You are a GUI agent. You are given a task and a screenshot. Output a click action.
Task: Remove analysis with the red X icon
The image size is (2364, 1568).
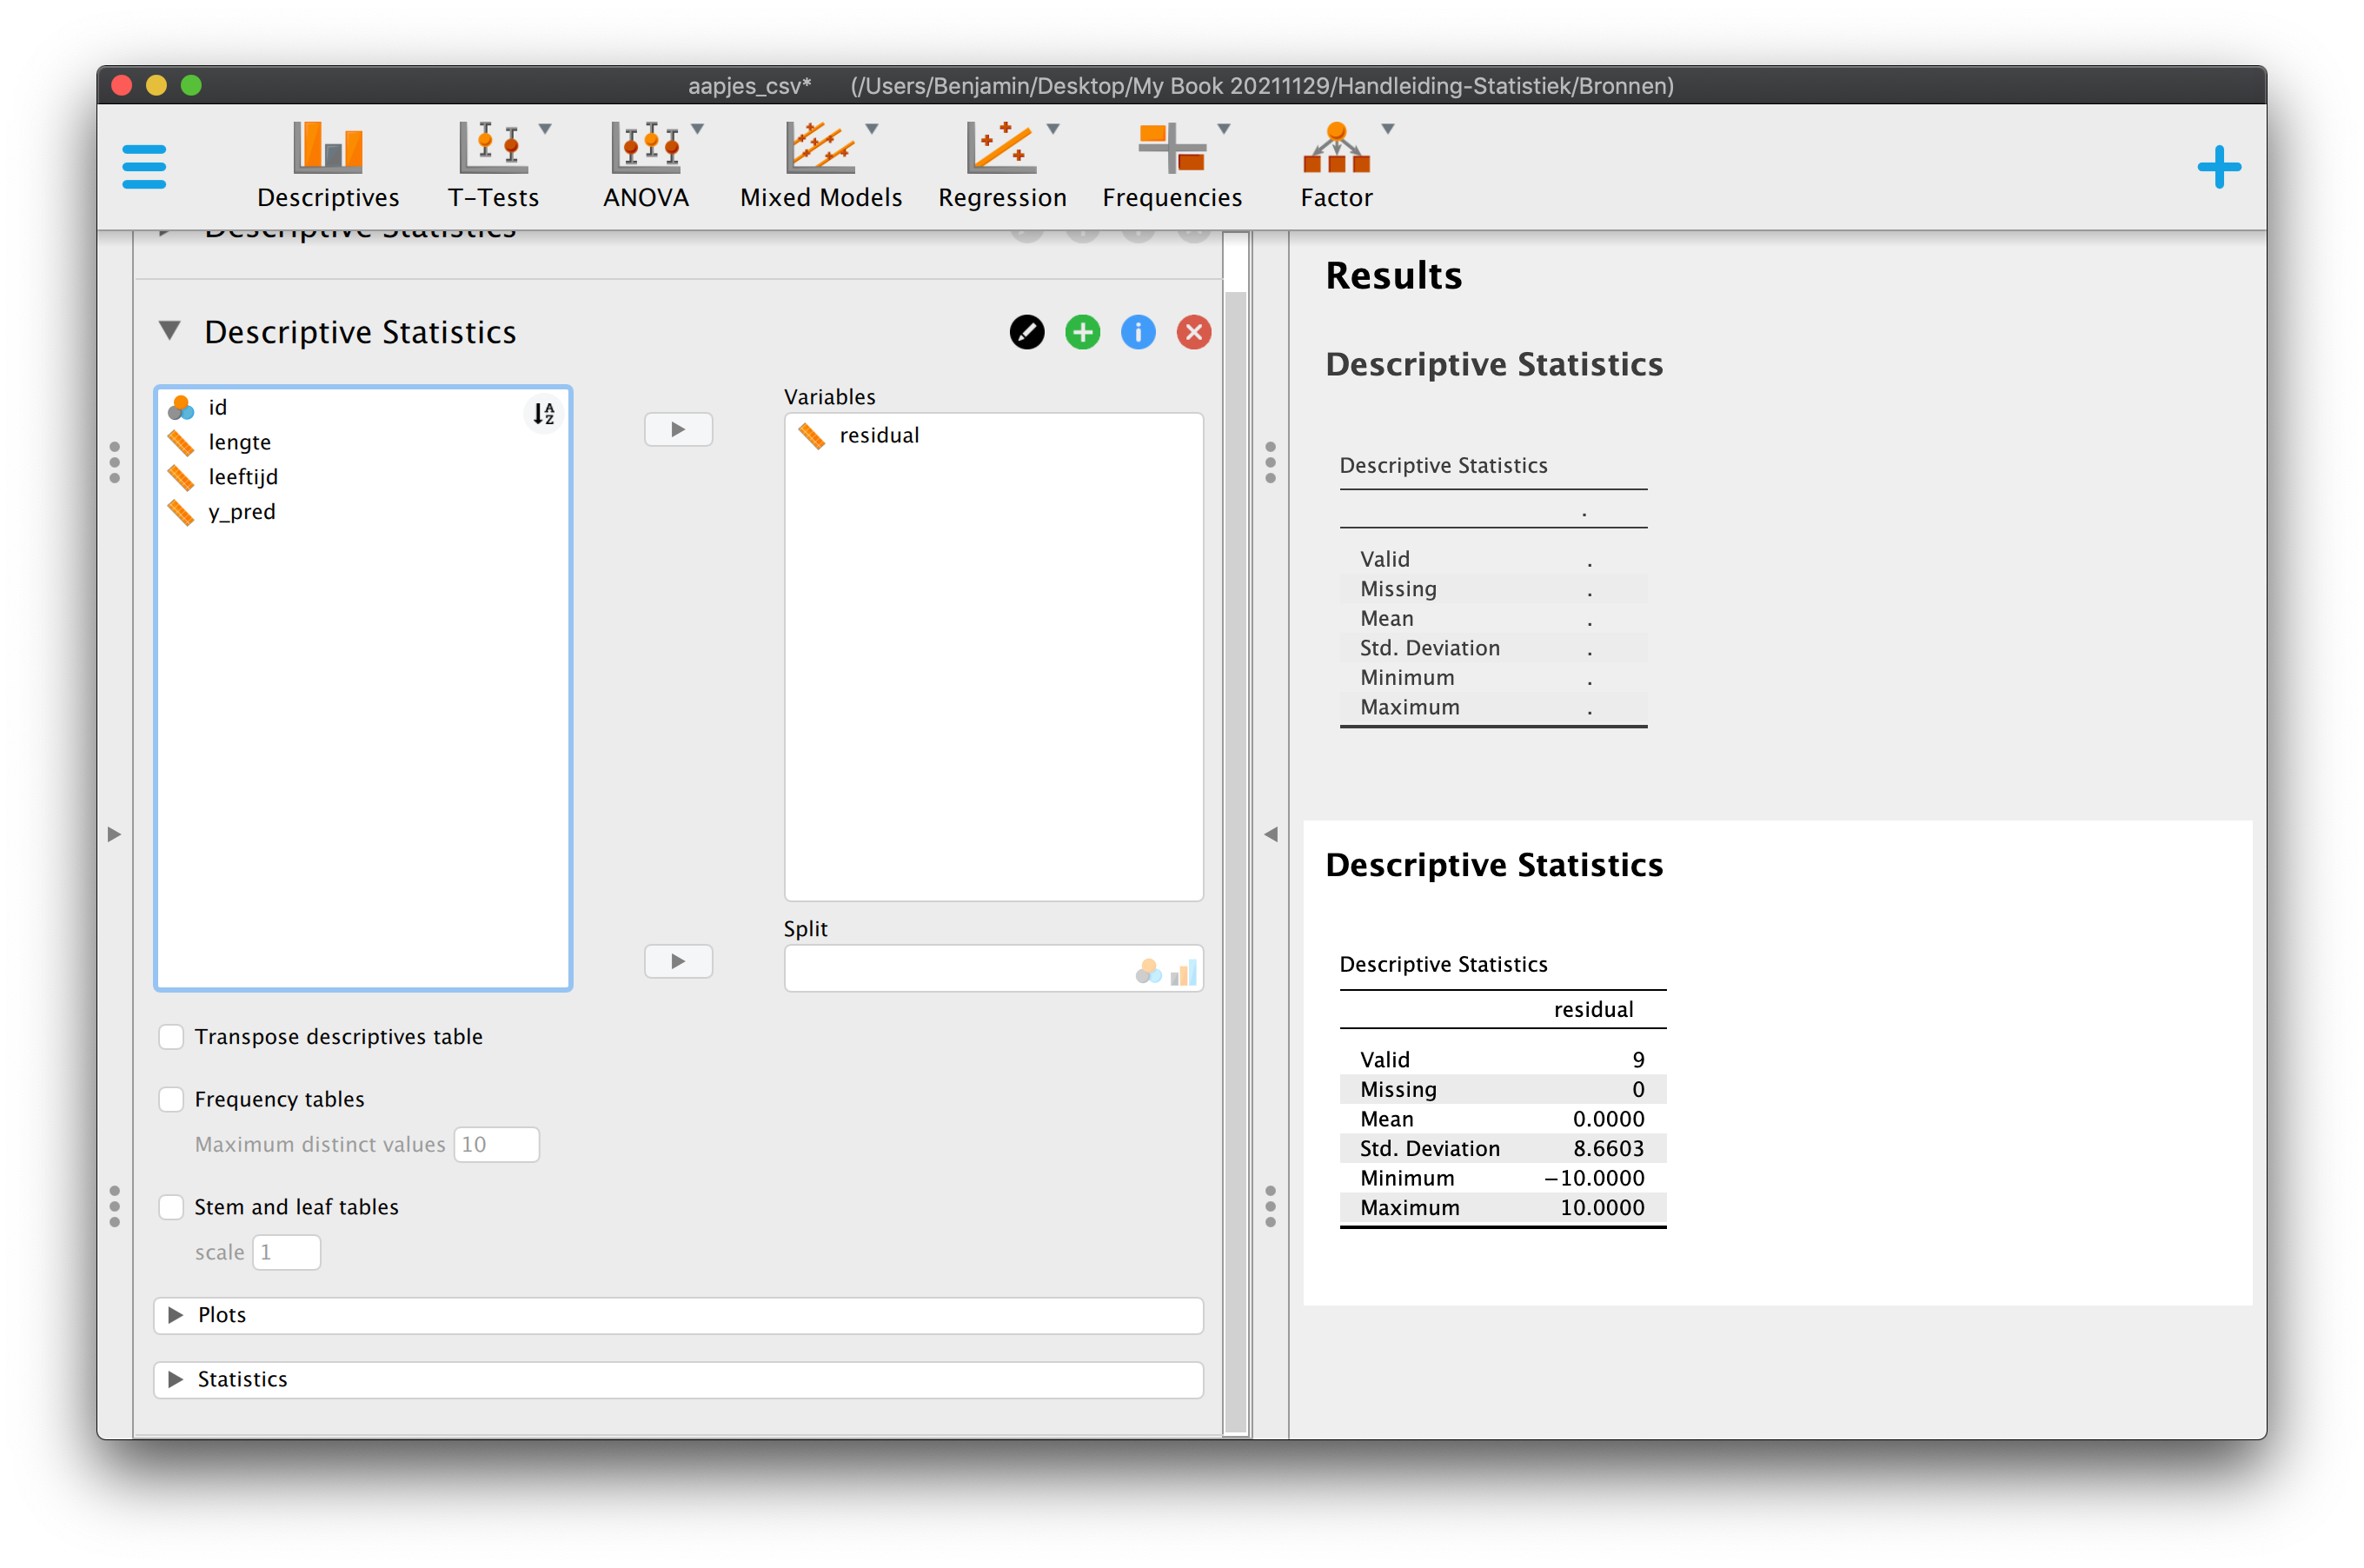tap(1194, 332)
